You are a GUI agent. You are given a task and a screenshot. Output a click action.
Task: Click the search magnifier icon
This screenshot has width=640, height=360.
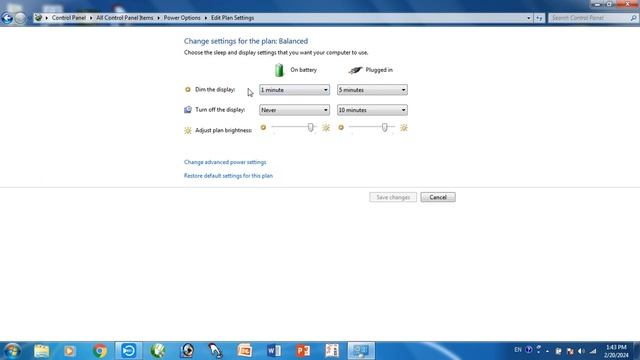coord(633,18)
